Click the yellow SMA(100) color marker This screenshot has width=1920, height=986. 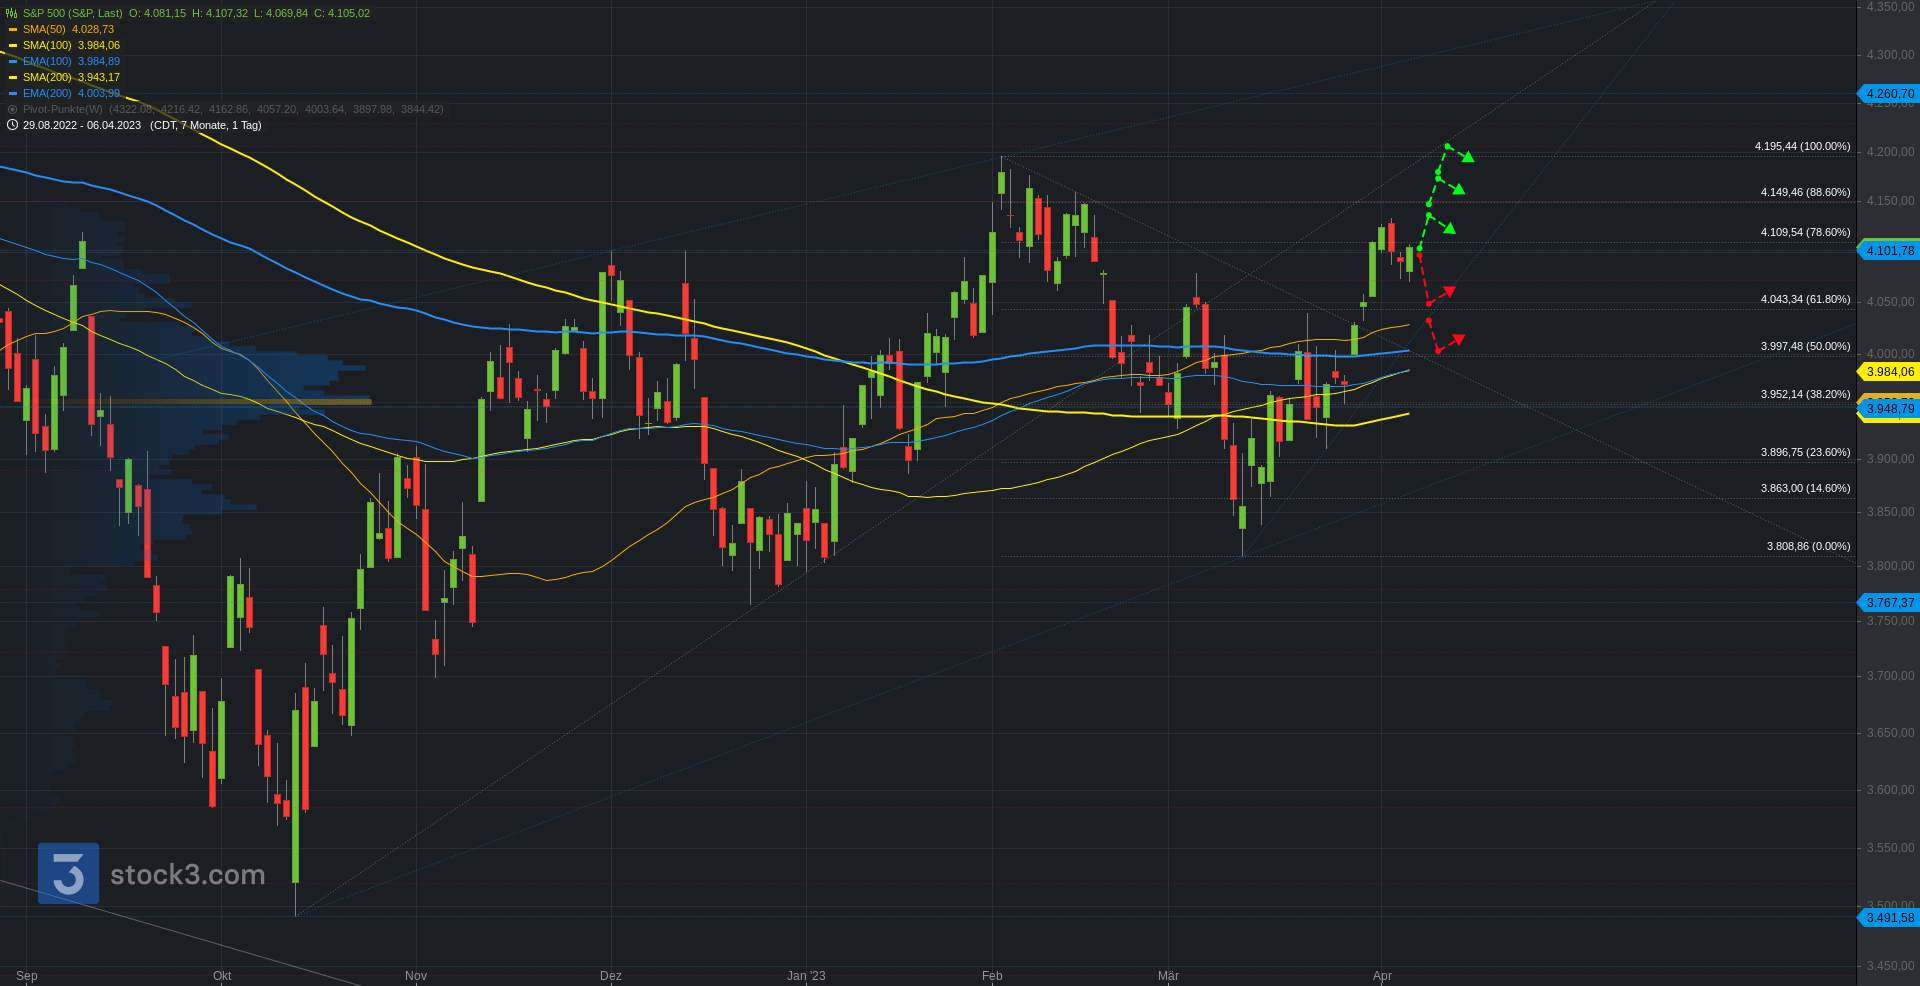13,46
